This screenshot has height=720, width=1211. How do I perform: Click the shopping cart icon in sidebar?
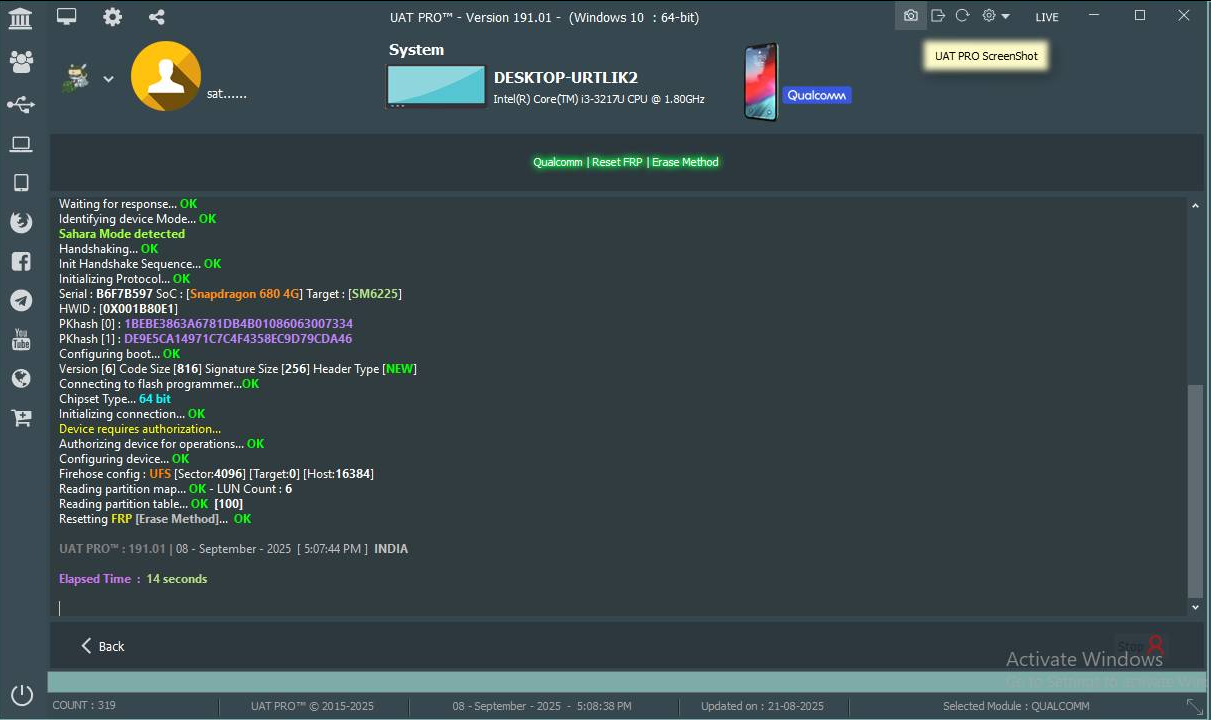pyautogui.click(x=20, y=418)
